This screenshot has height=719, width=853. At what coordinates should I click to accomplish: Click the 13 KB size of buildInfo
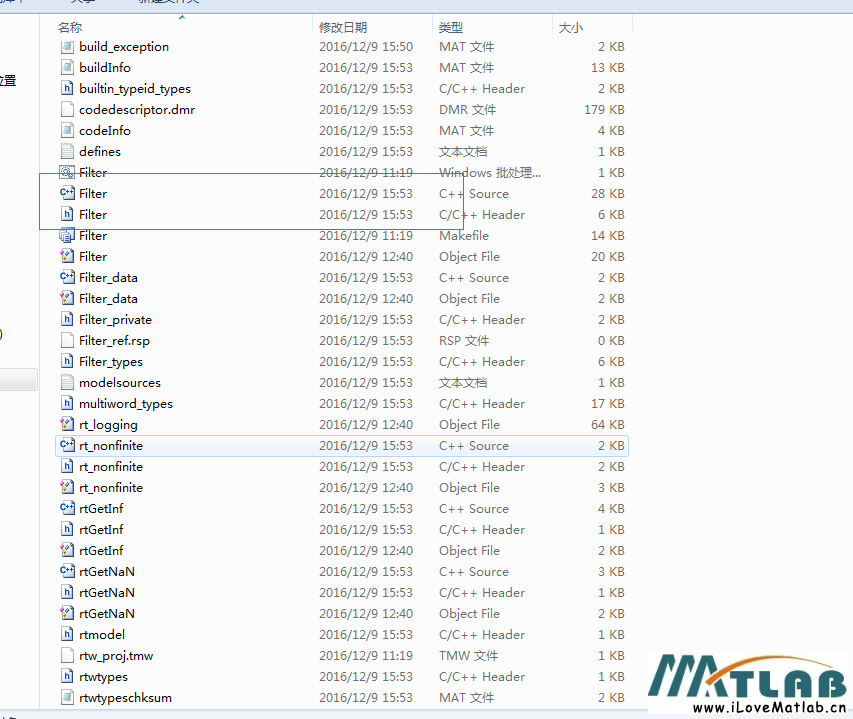click(x=608, y=68)
